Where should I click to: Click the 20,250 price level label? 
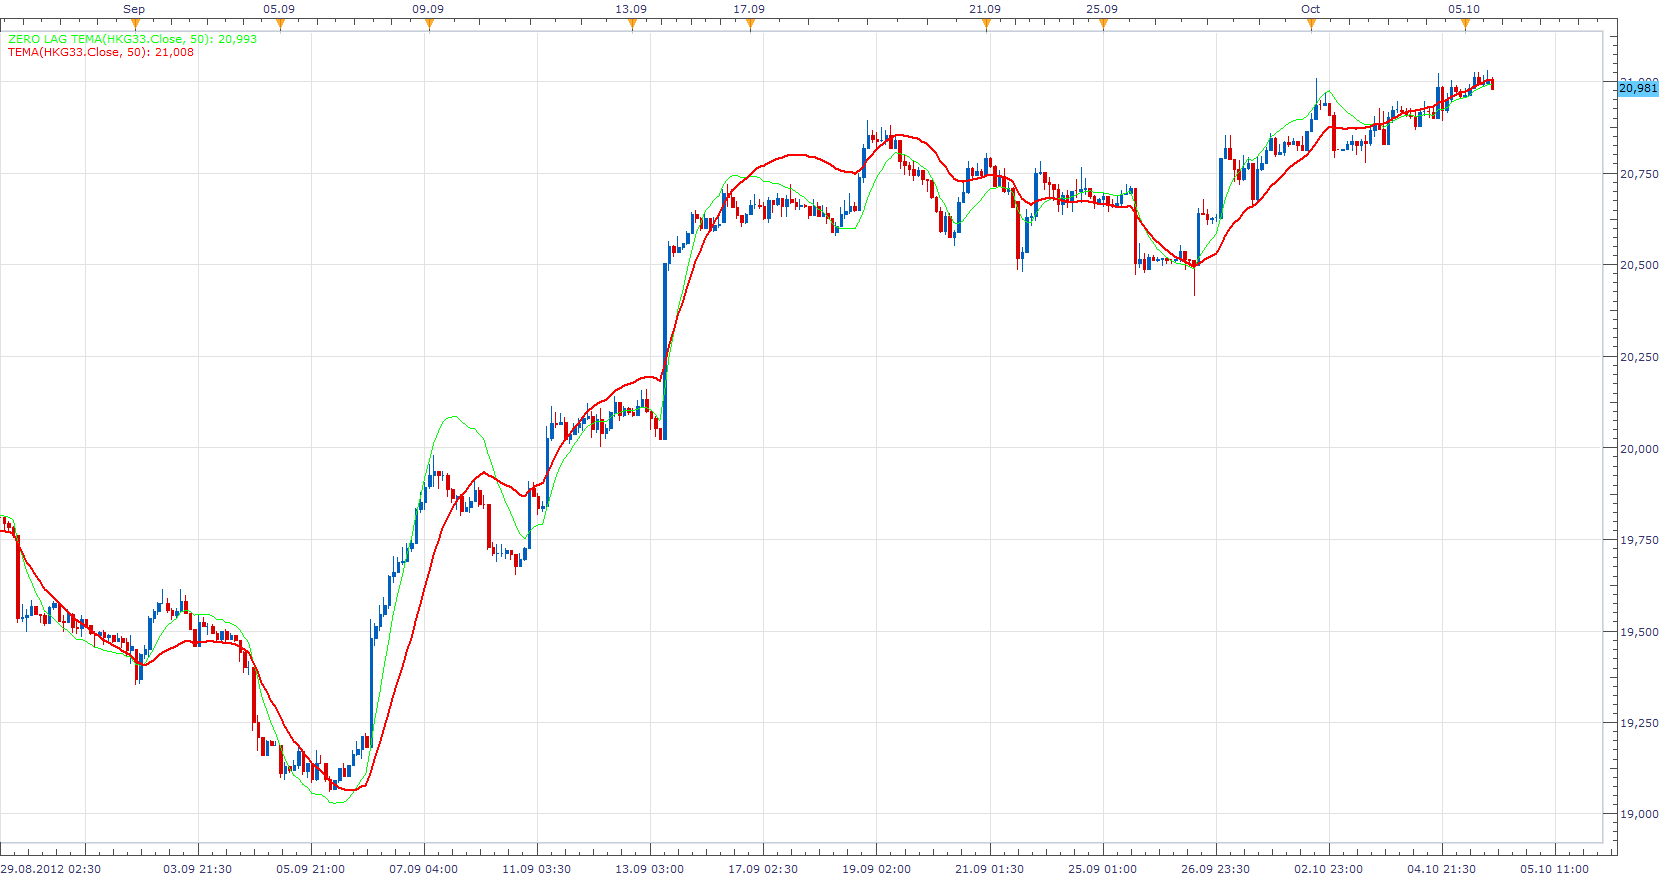coord(1639,357)
